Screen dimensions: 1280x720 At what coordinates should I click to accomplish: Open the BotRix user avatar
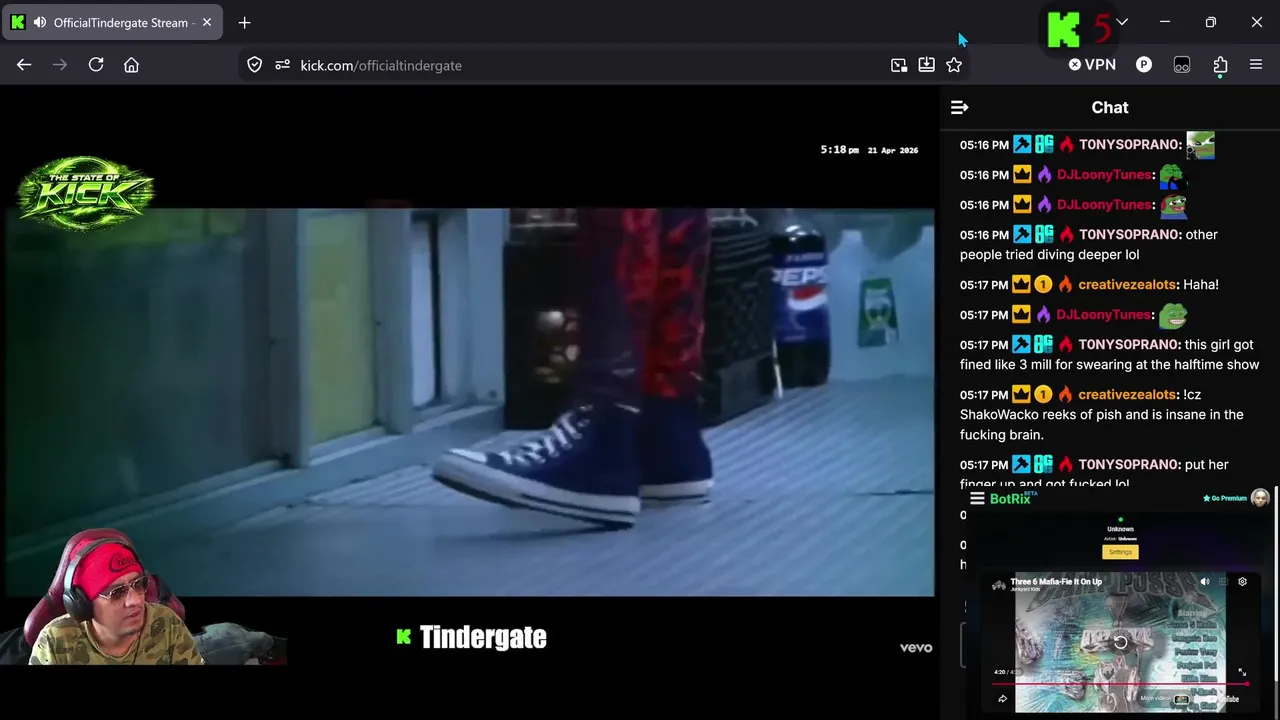point(1260,497)
